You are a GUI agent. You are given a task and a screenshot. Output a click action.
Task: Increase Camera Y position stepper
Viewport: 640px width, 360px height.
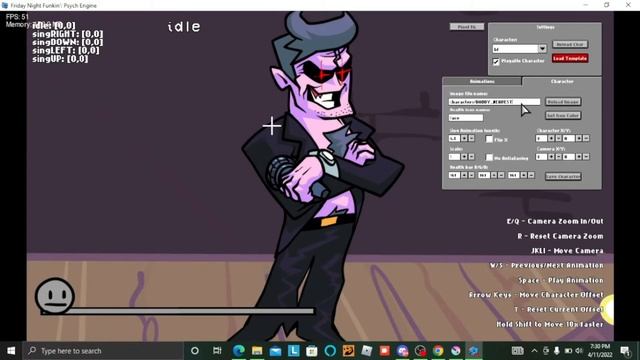(579, 157)
